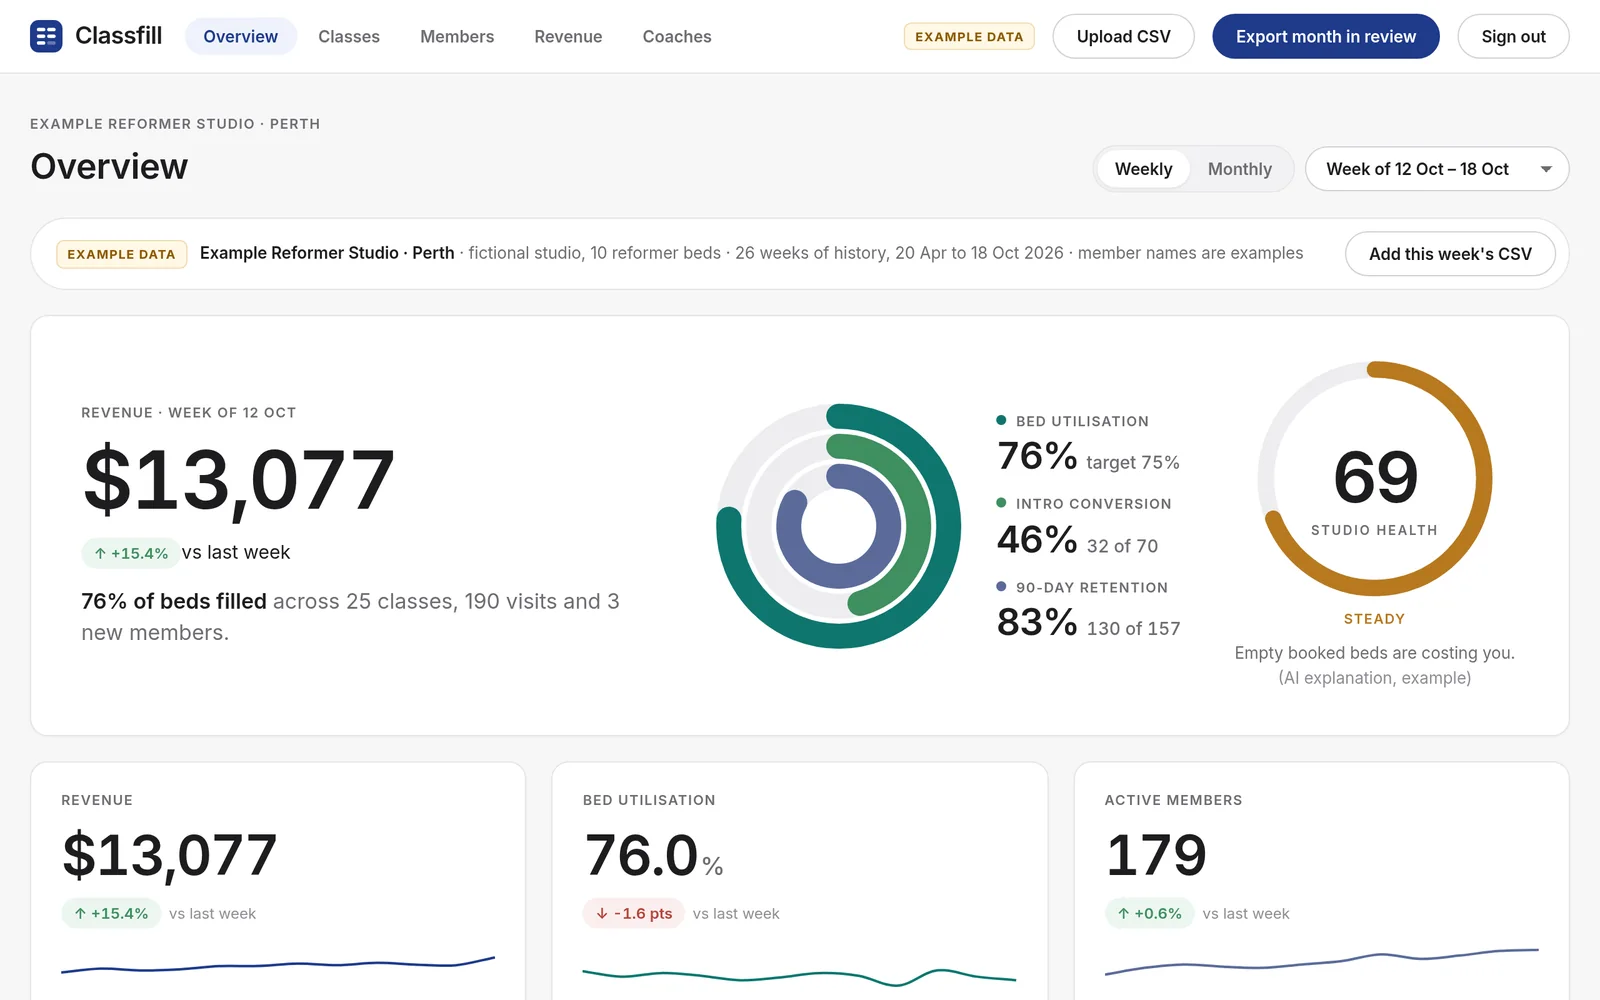Click "Example Reformer Studio · Perth" in the banner
The height and width of the screenshot is (1000, 1600).
tap(327, 253)
